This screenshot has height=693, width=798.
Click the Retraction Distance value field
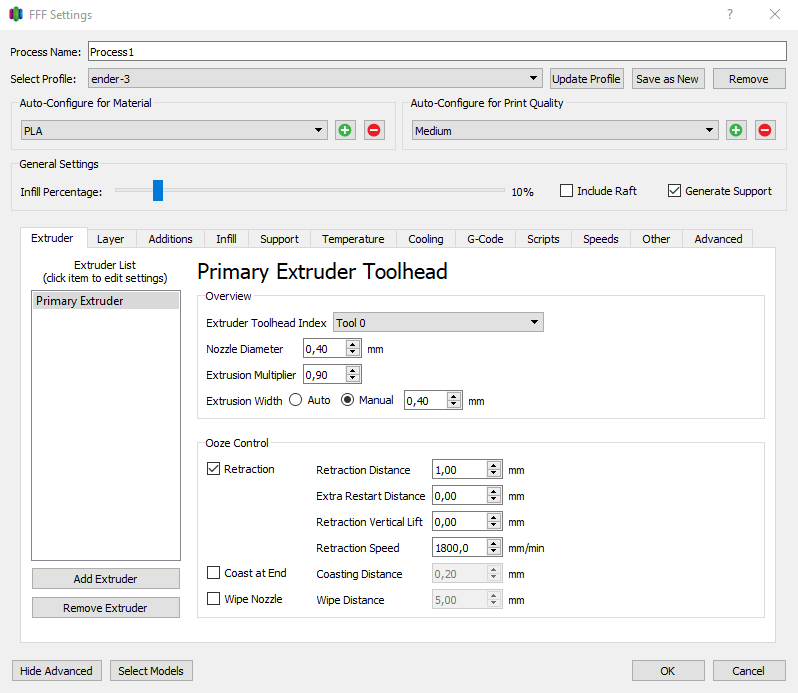point(459,470)
